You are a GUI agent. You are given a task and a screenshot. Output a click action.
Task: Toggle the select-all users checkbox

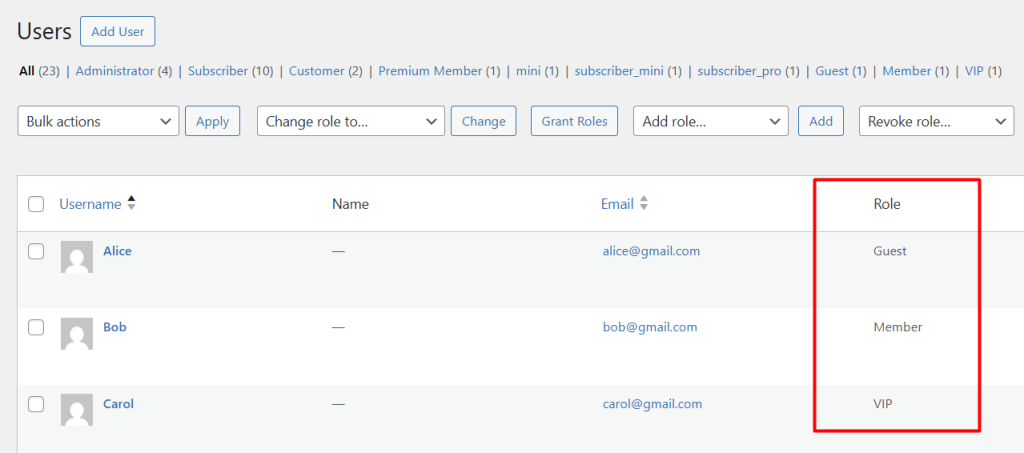36,204
